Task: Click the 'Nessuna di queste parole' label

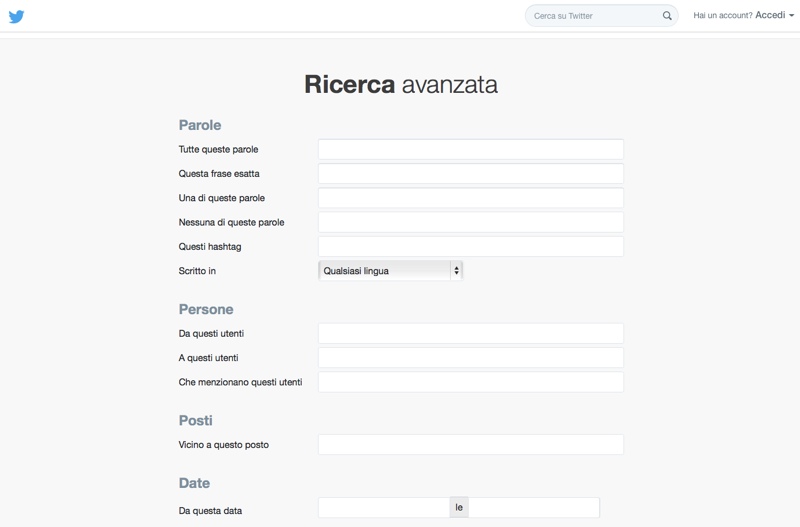Action: 231,222
